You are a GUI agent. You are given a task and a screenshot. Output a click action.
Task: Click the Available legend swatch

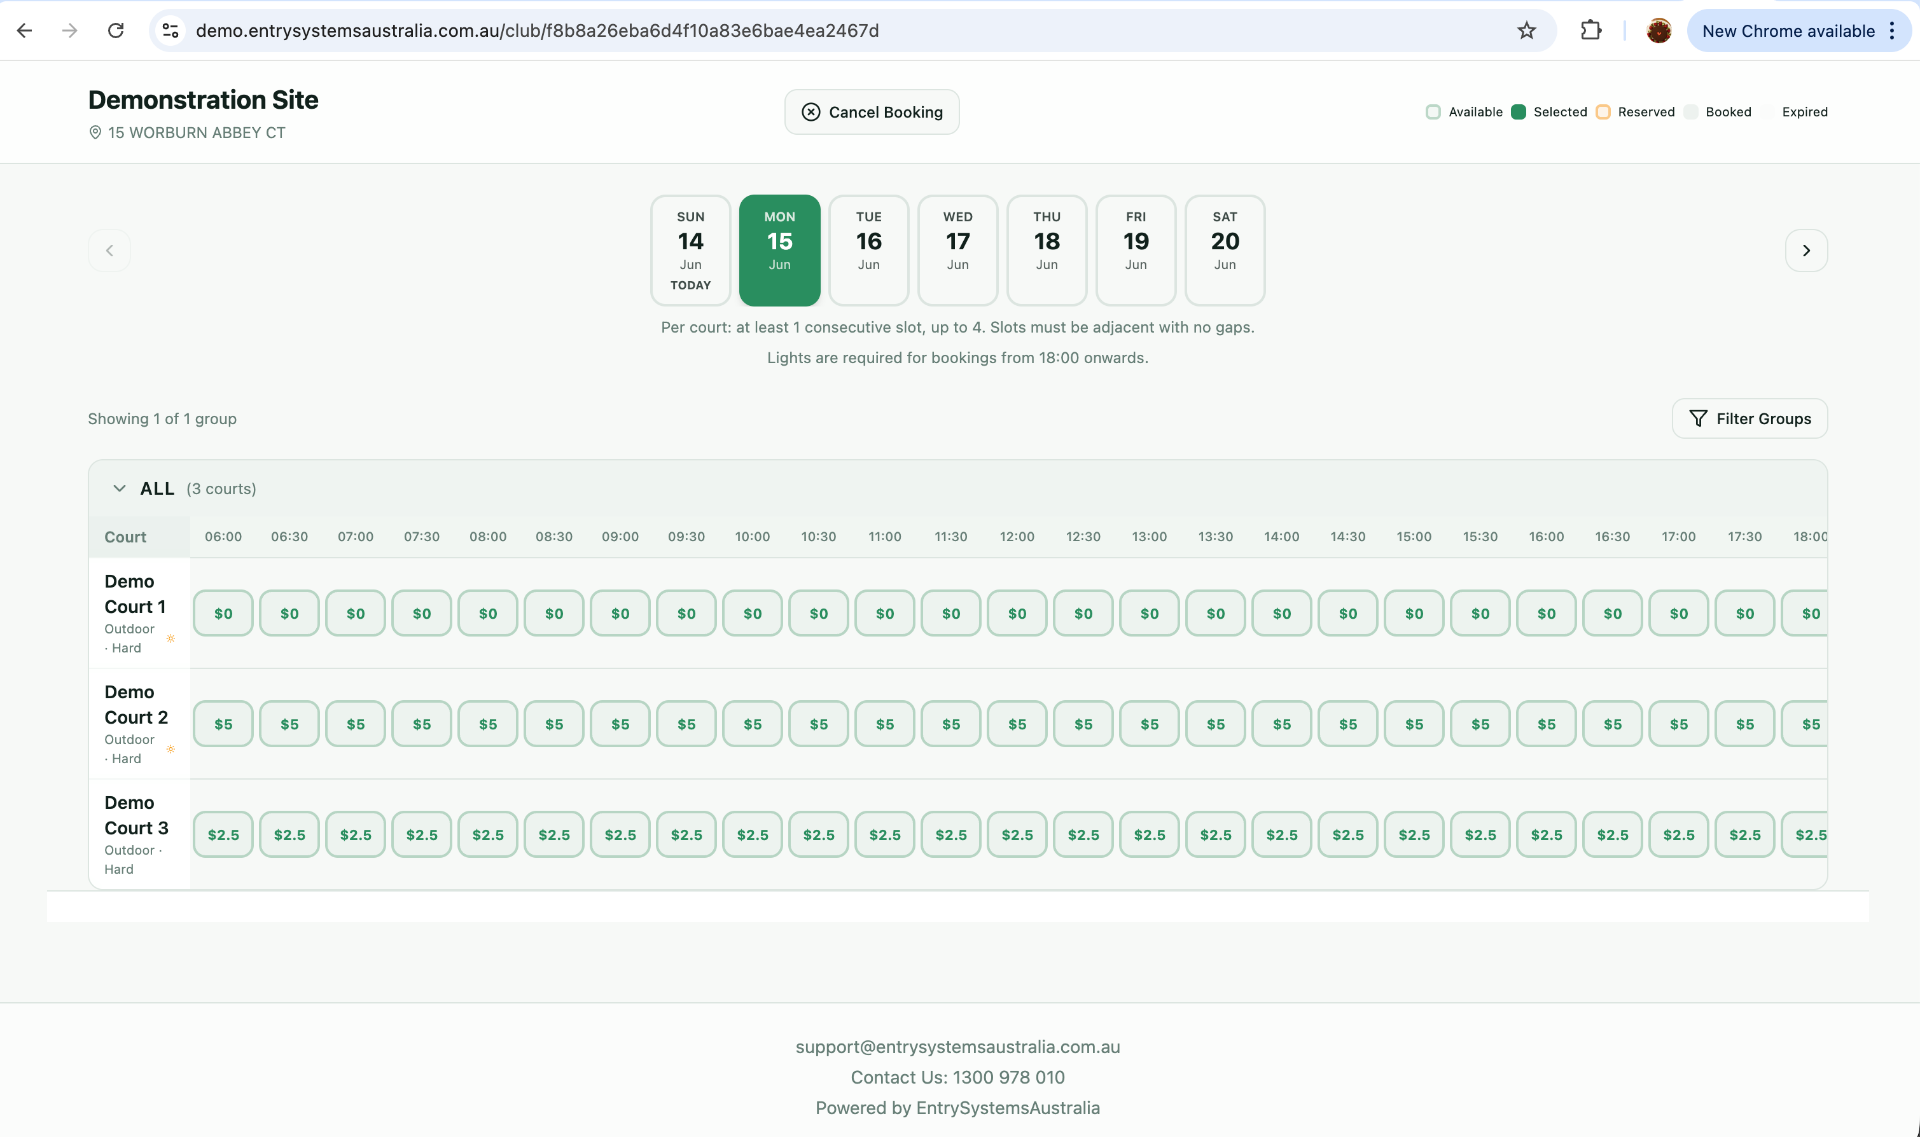[x=1433, y=112]
